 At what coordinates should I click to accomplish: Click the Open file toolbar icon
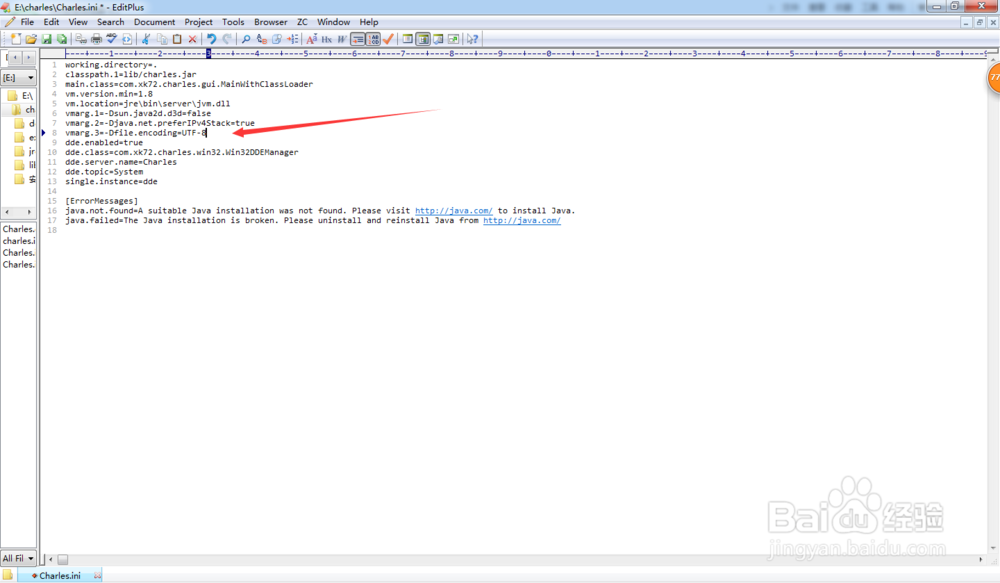[31, 39]
